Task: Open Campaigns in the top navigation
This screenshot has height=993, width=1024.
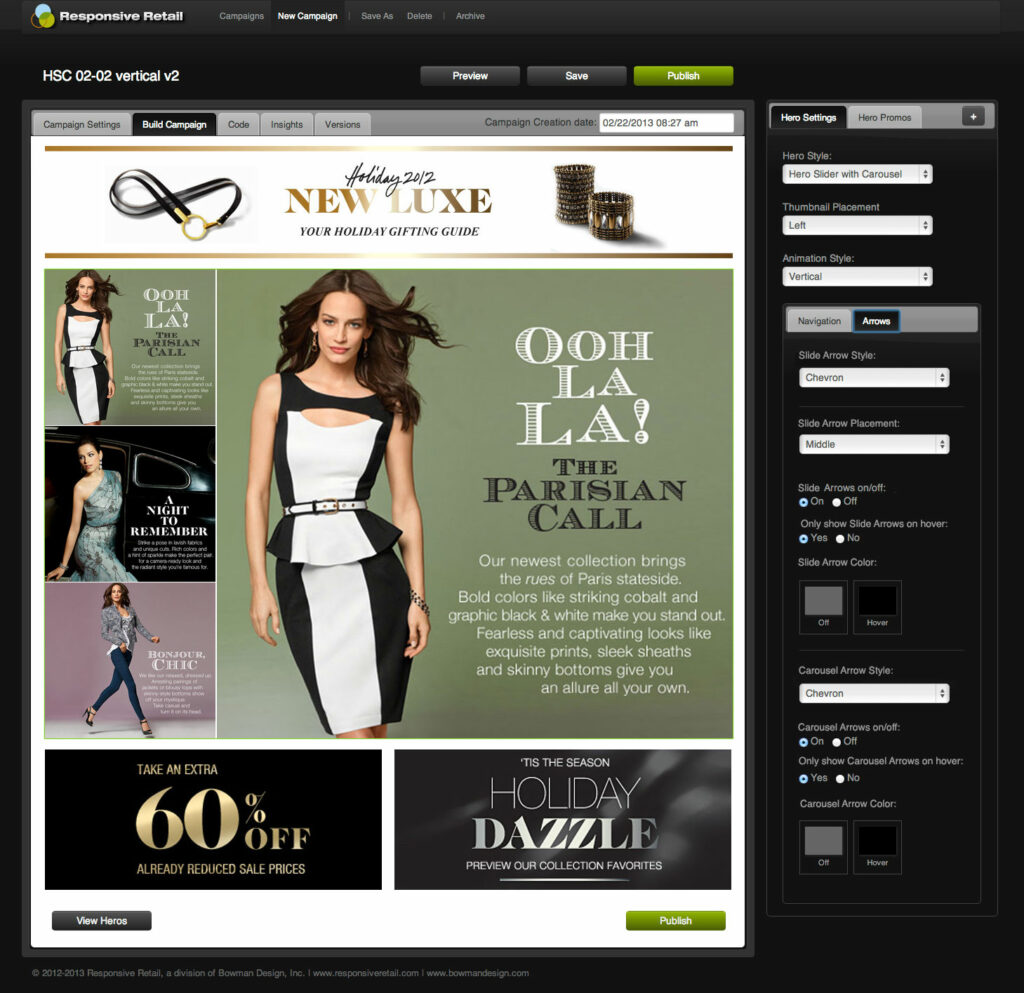Action: click(x=242, y=16)
